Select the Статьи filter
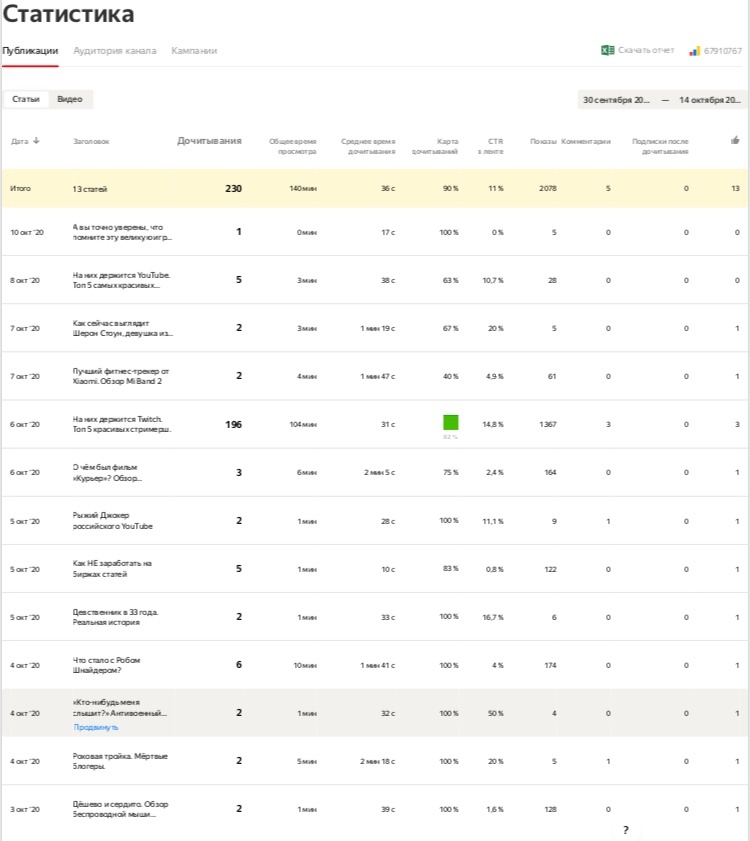 coord(26,99)
